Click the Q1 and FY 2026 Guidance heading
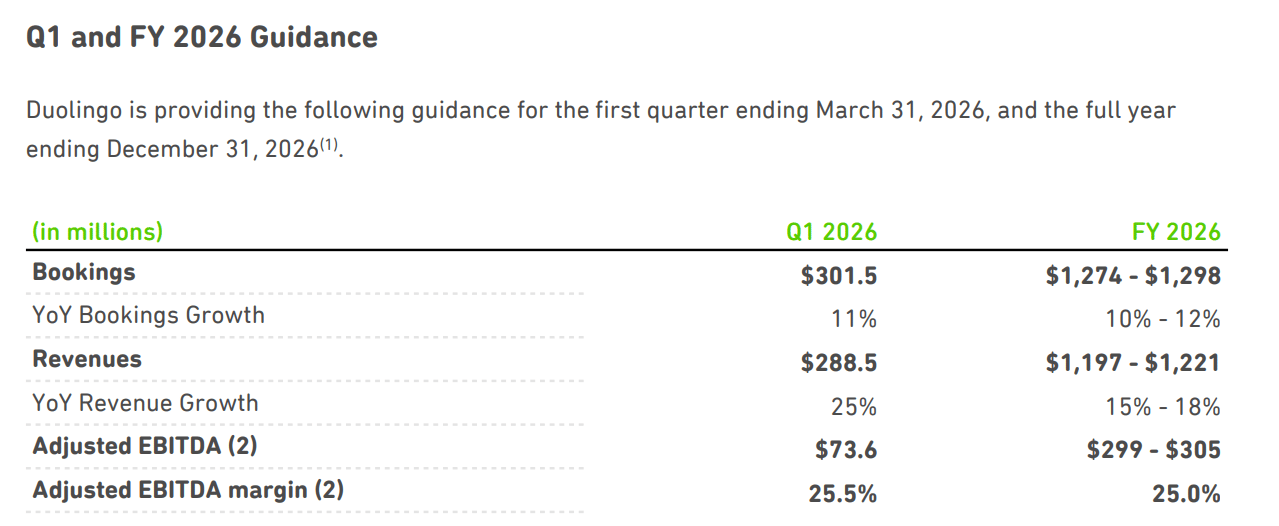 tap(202, 38)
